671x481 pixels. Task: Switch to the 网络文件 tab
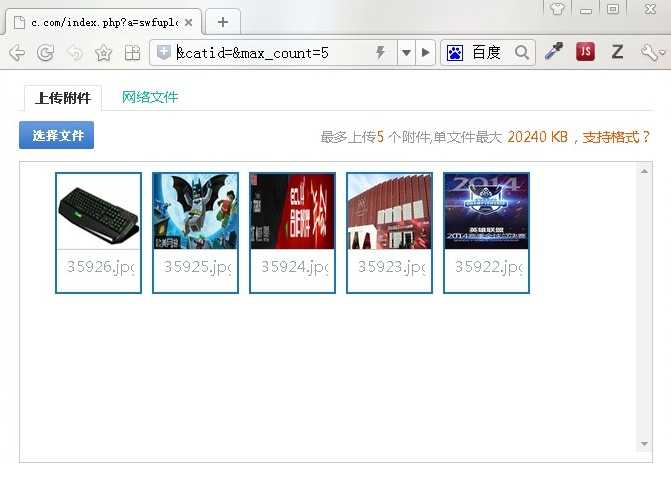tap(150, 97)
